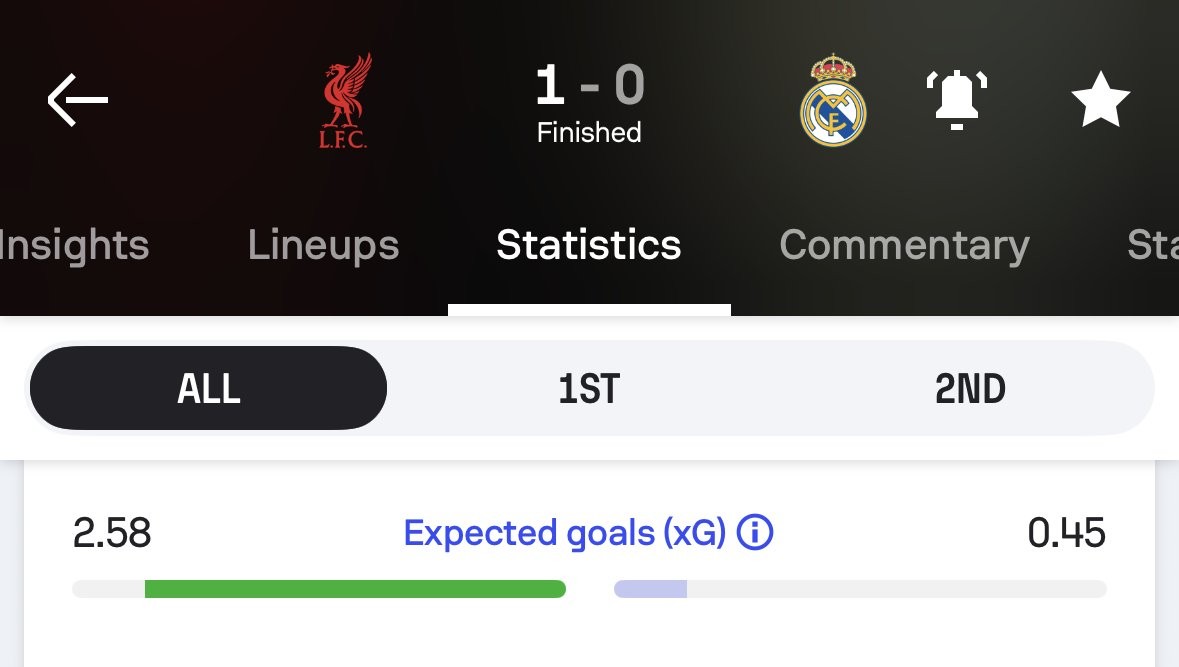Select the ALL period filter

(x=208, y=388)
